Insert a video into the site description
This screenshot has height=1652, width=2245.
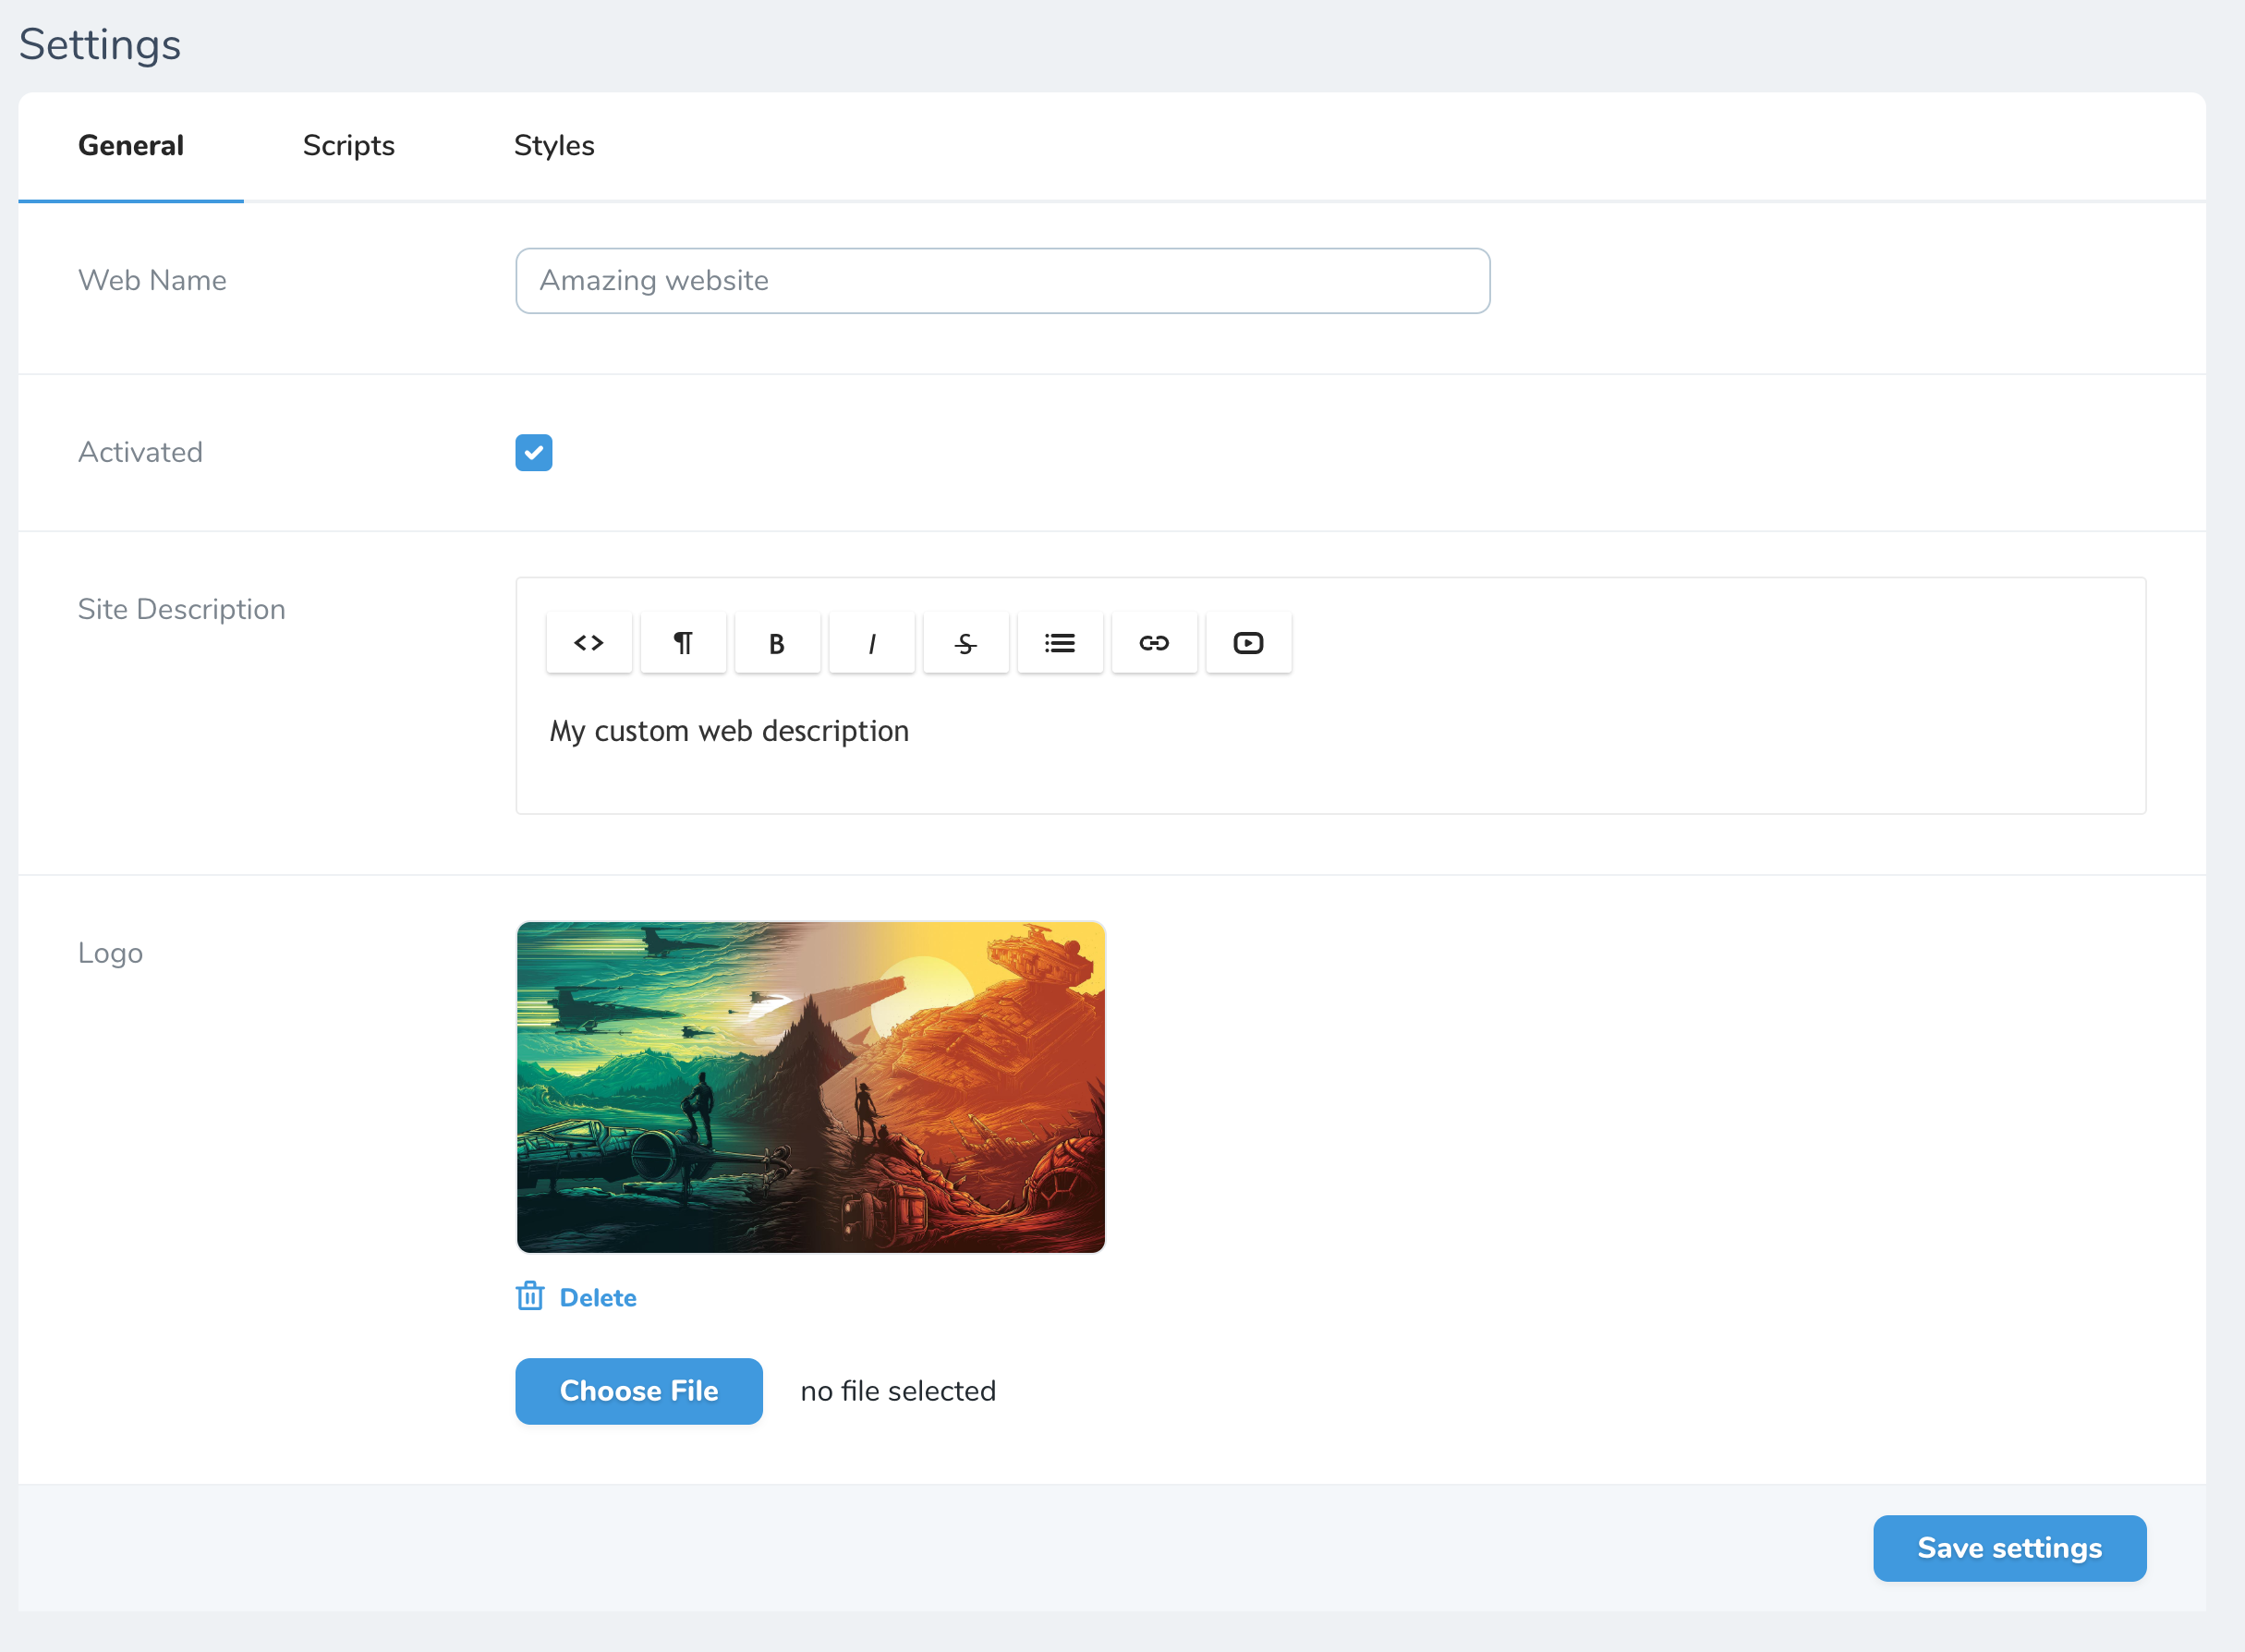tap(1247, 642)
